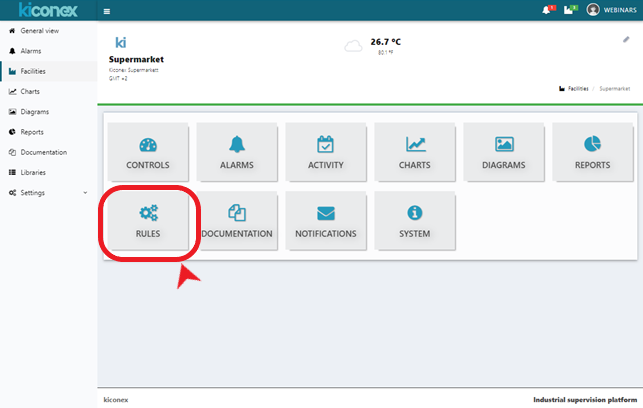Viewport: 643px width, 408px height.
Task: Click the Alarms bell tile
Action: 237,153
